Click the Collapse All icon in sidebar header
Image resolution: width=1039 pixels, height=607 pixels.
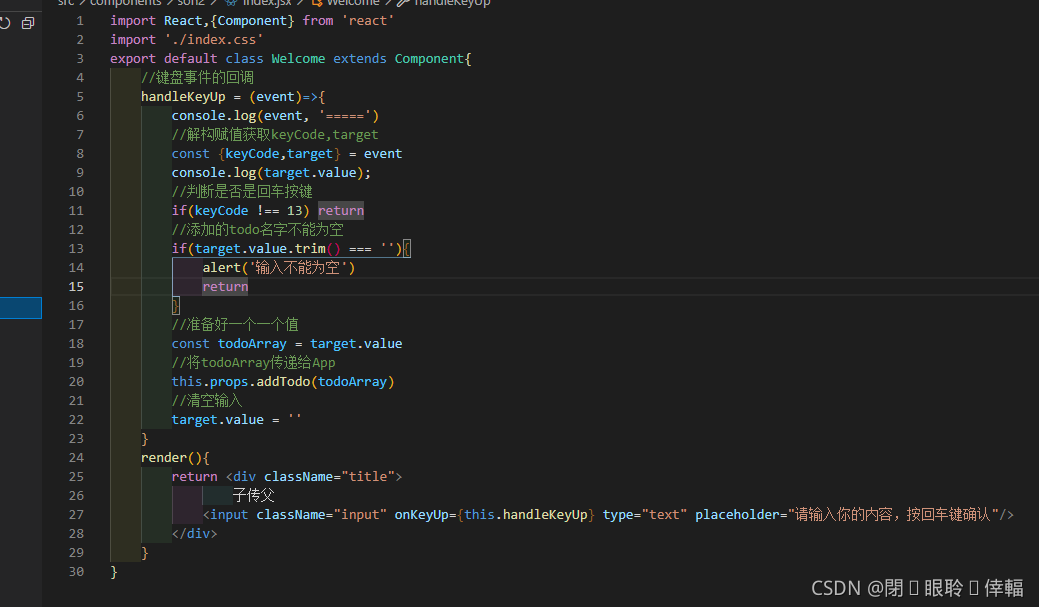tap(28, 23)
